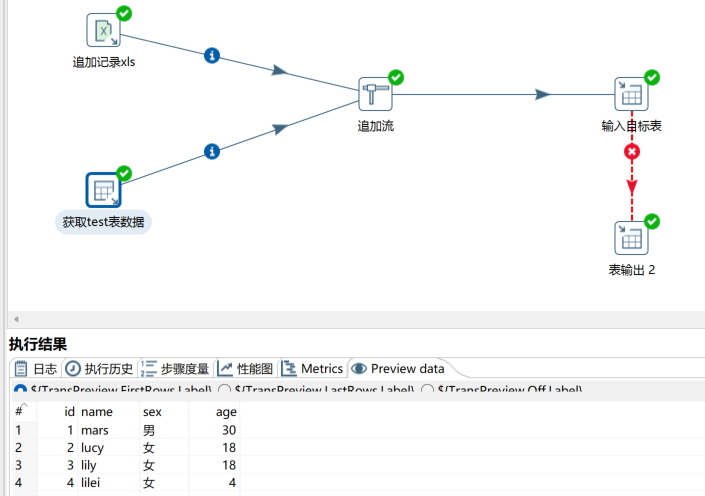Select the 表输出 2 step icon
This screenshot has width=705, height=496.
[631, 238]
